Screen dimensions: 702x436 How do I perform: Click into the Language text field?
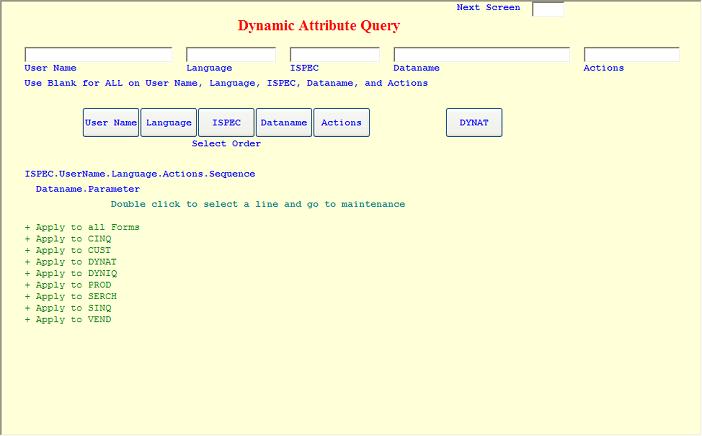pos(231,55)
